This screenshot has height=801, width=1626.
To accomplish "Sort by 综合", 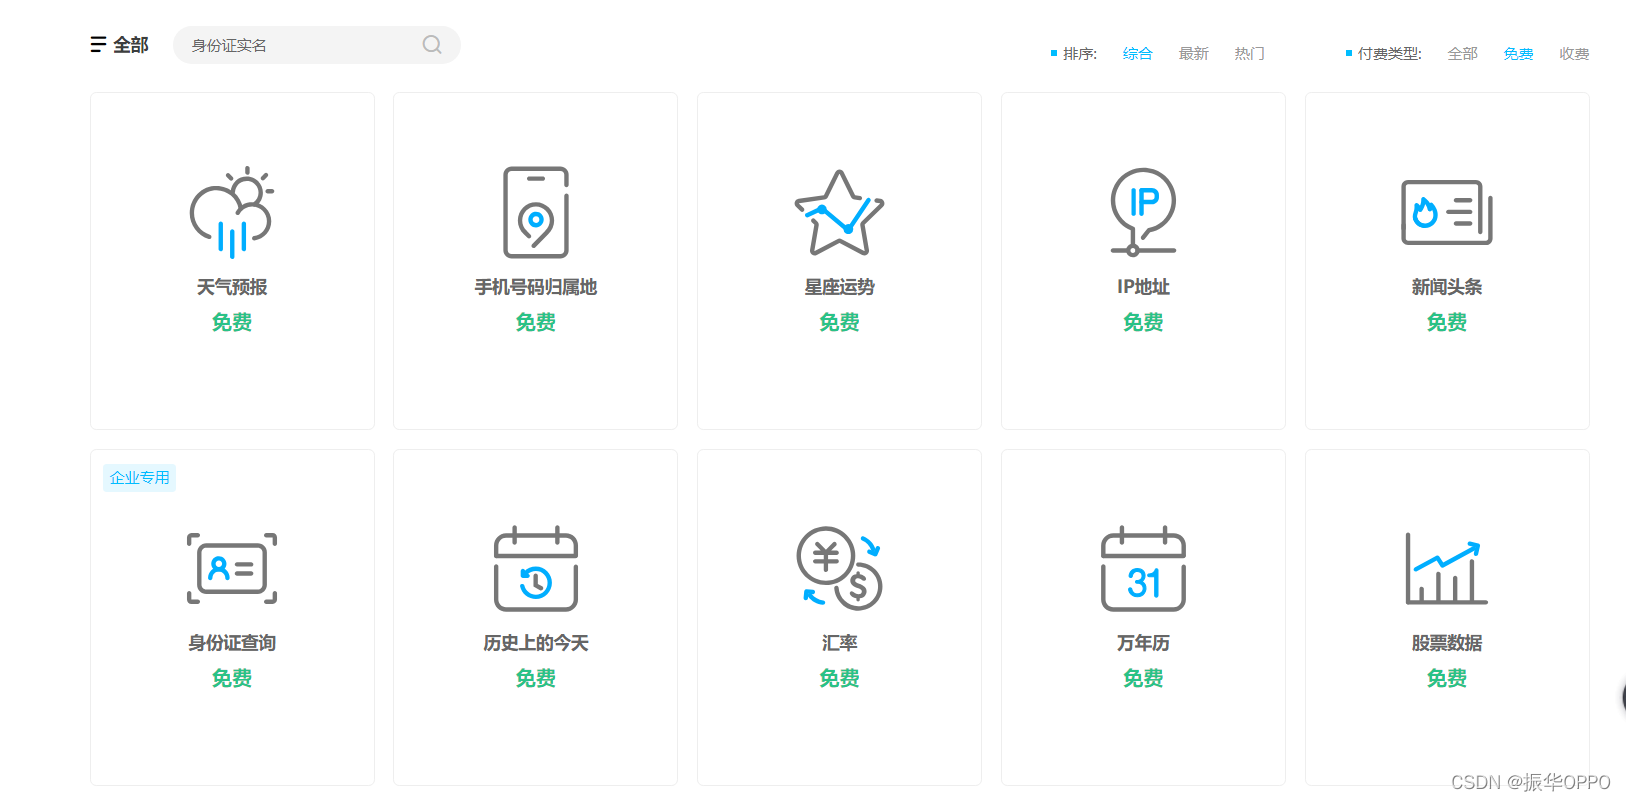I will (1138, 54).
